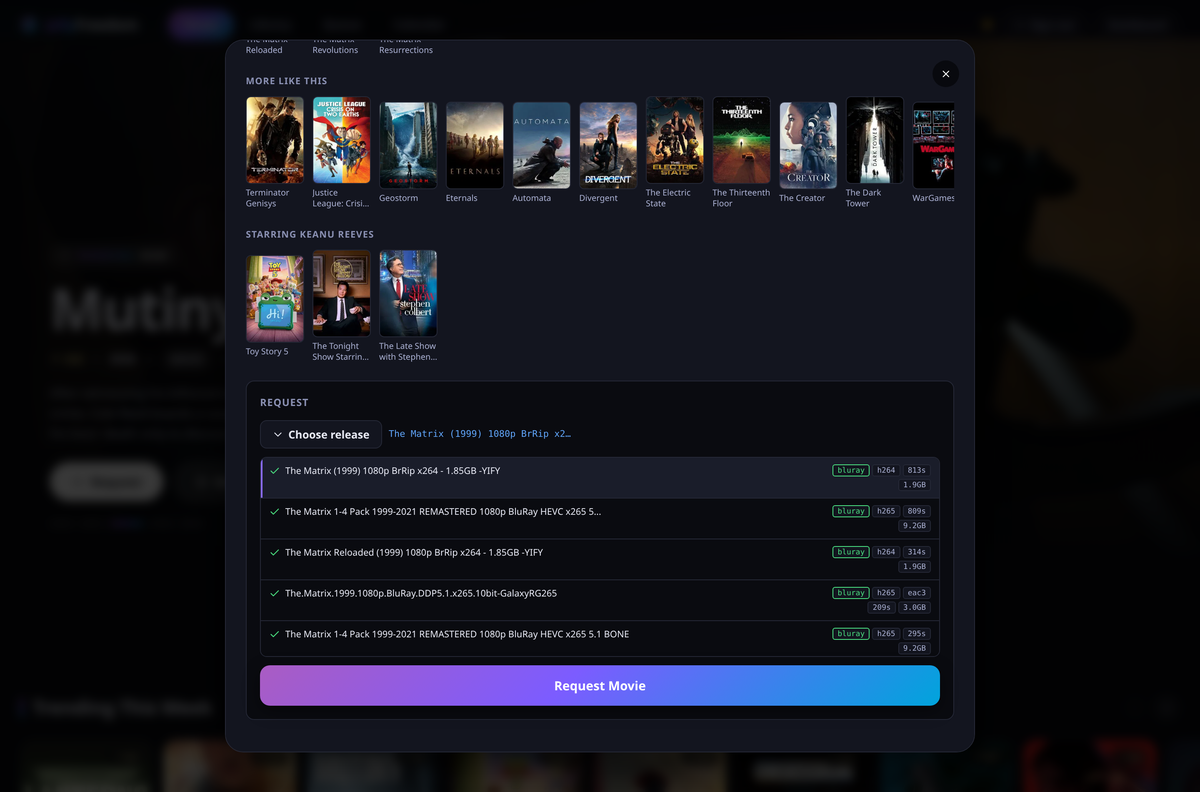Click the 813s seeders tag
The width and height of the screenshot is (1200, 792).
tap(917, 470)
